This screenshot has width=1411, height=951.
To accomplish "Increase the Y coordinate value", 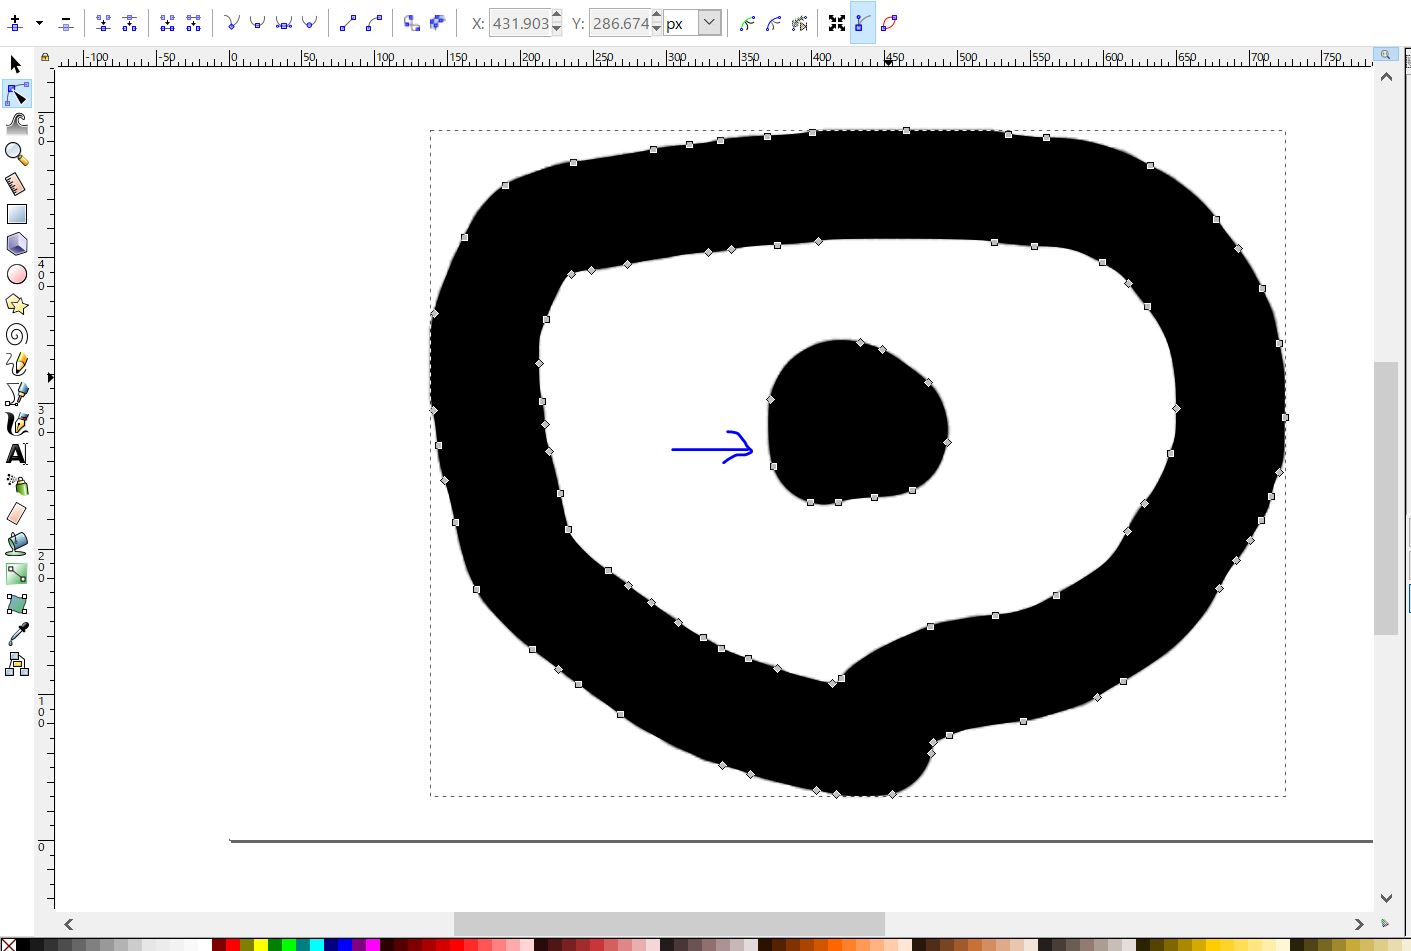I will click(x=657, y=16).
